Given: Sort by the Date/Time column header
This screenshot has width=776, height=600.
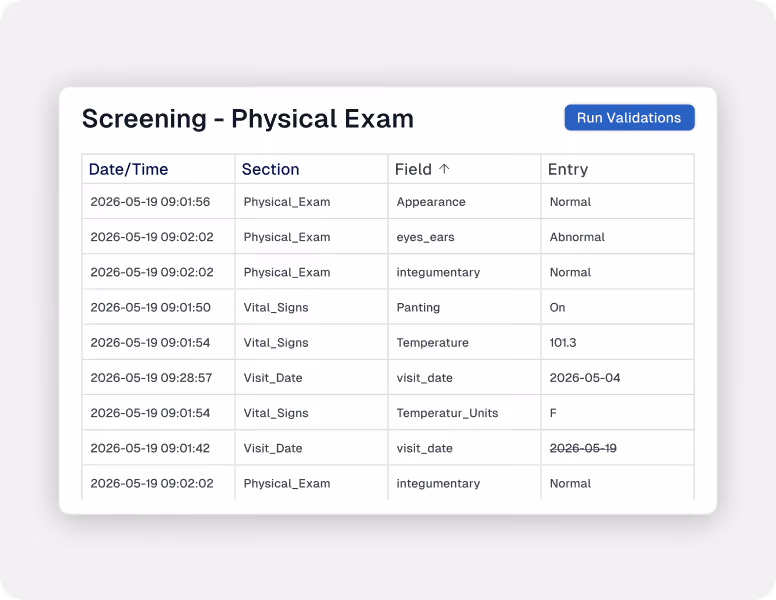Looking at the screenshot, I should [x=128, y=169].
